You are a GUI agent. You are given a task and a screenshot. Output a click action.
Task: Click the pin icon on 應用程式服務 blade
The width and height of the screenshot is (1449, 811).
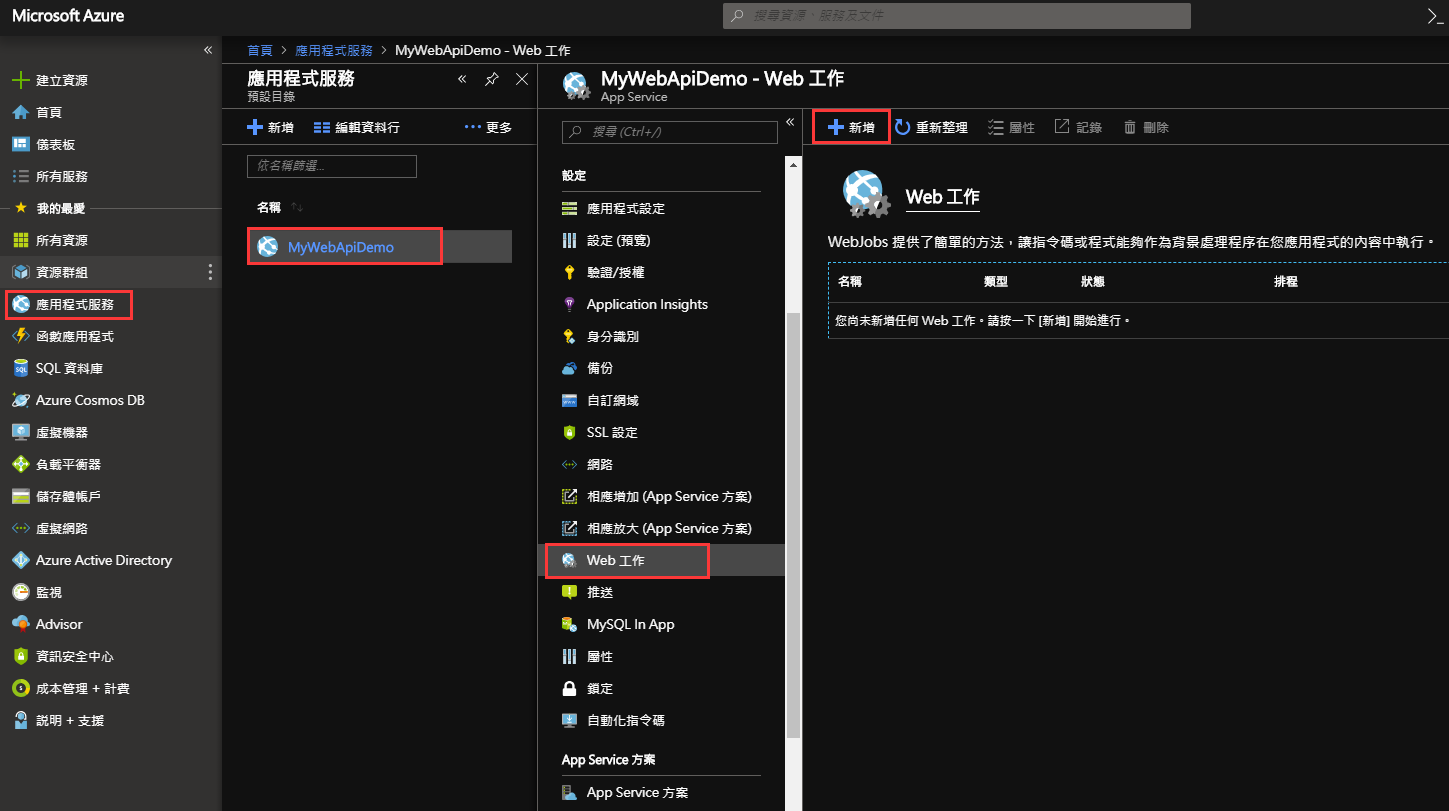pyautogui.click(x=492, y=79)
